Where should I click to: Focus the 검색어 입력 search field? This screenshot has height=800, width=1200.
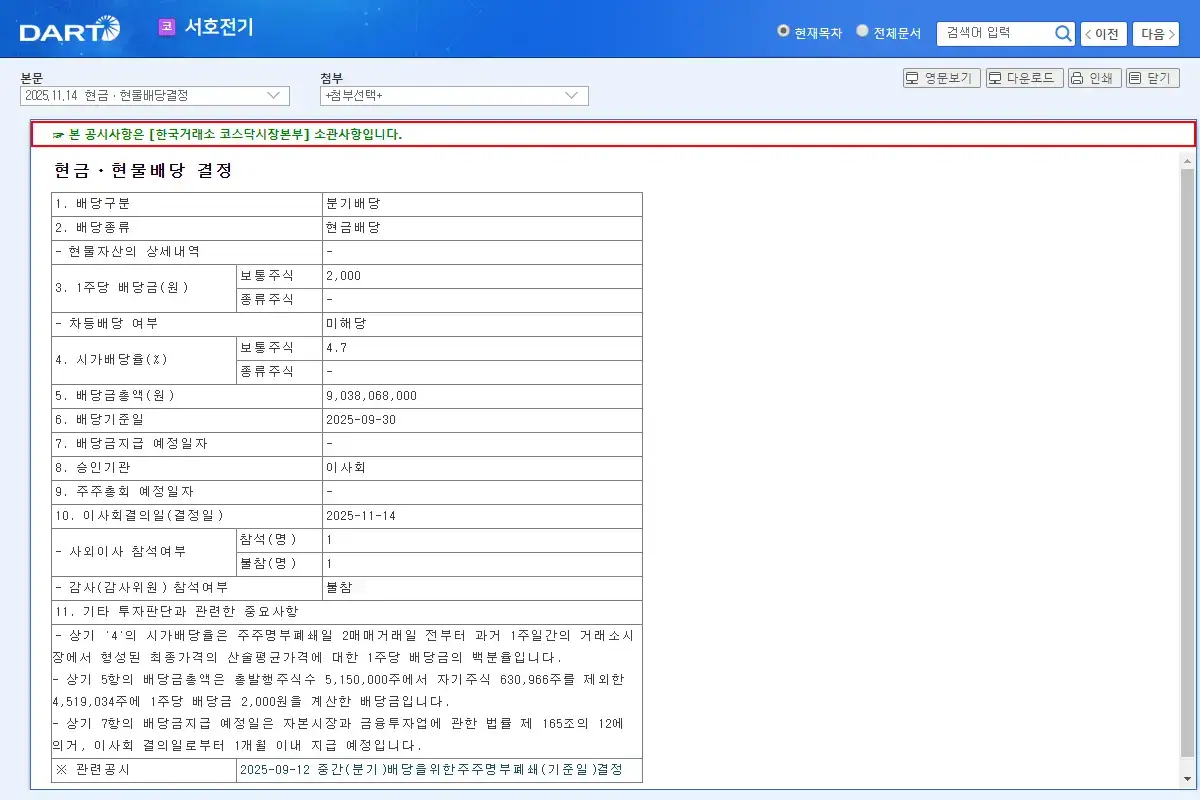[996, 33]
